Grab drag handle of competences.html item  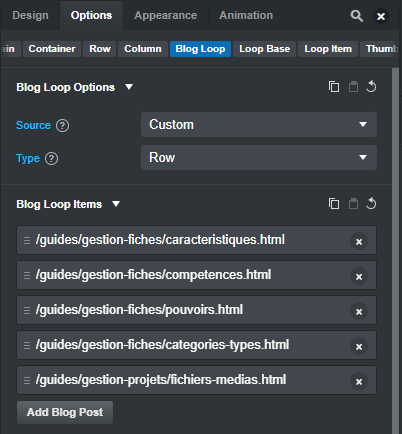[27, 275]
